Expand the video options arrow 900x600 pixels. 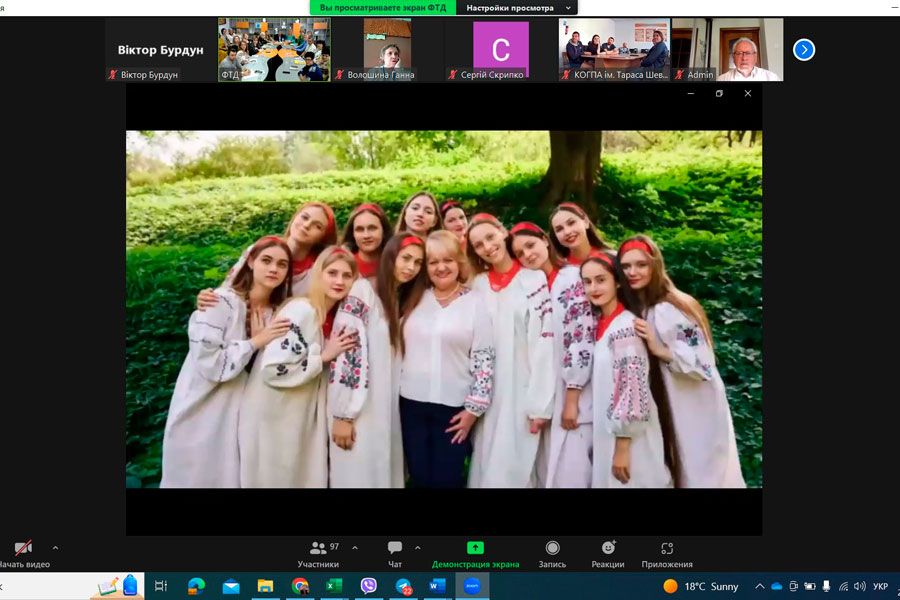point(55,548)
